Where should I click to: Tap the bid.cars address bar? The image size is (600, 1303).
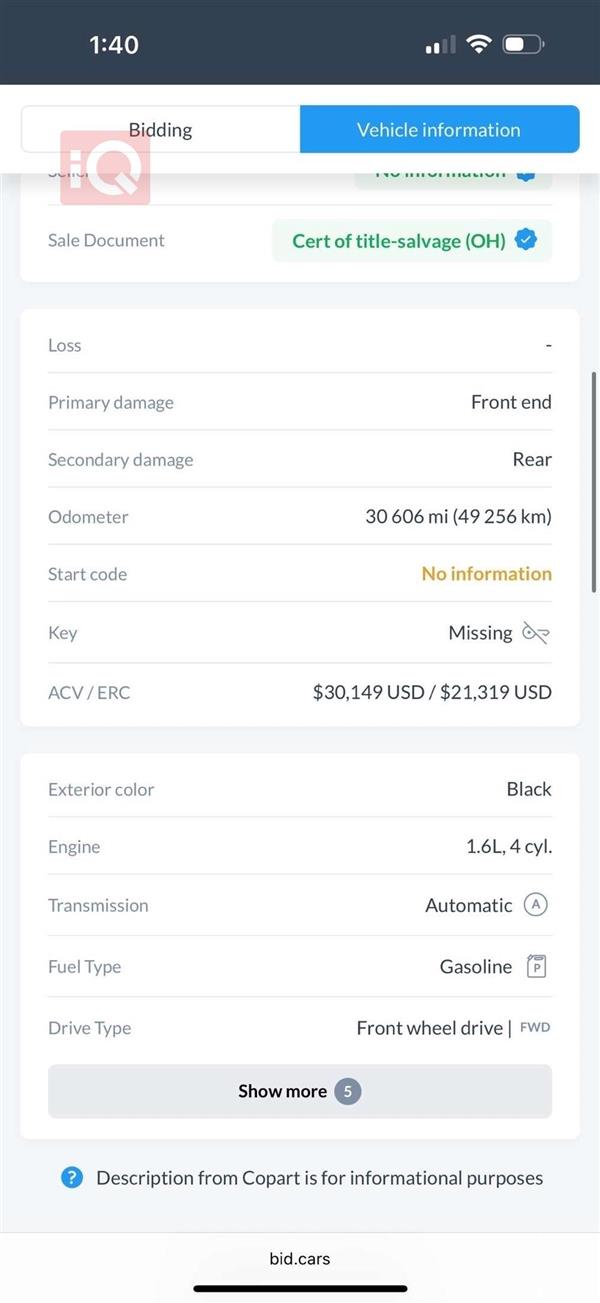300,1258
